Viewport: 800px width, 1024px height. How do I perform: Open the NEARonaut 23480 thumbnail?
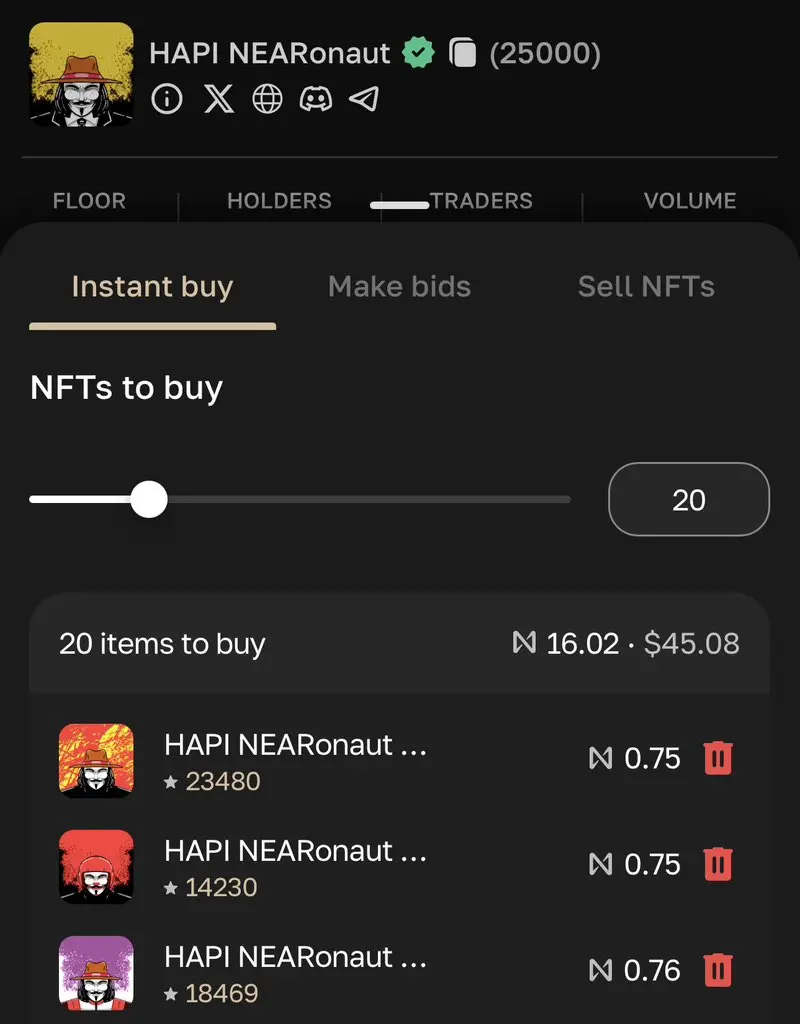coord(97,761)
